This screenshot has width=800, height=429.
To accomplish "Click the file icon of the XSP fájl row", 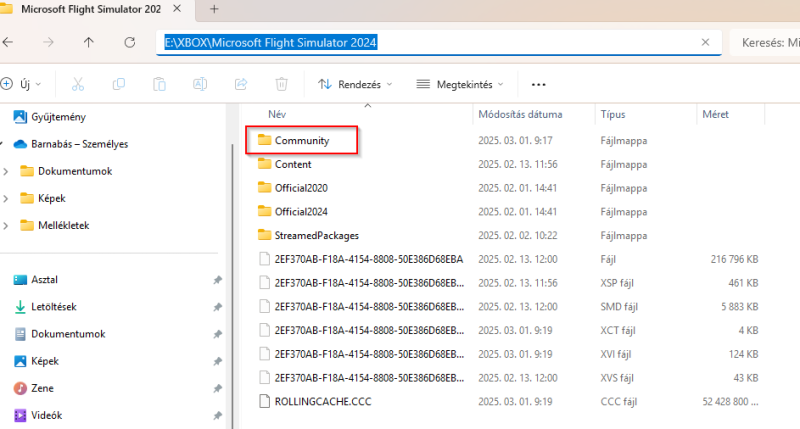I will point(264,283).
